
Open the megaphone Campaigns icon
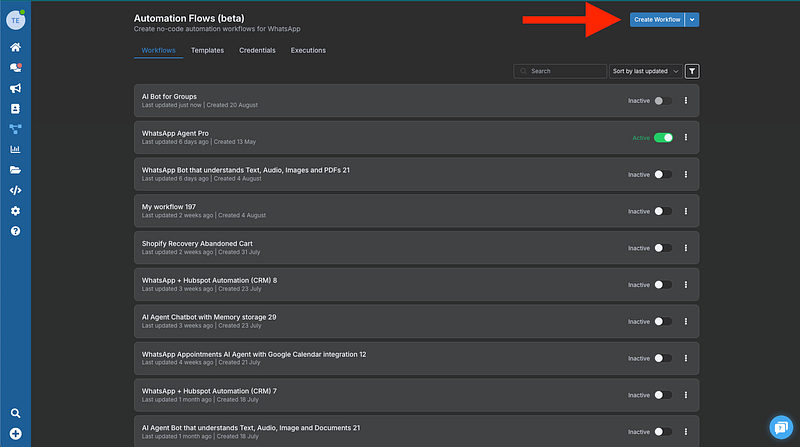click(15, 88)
